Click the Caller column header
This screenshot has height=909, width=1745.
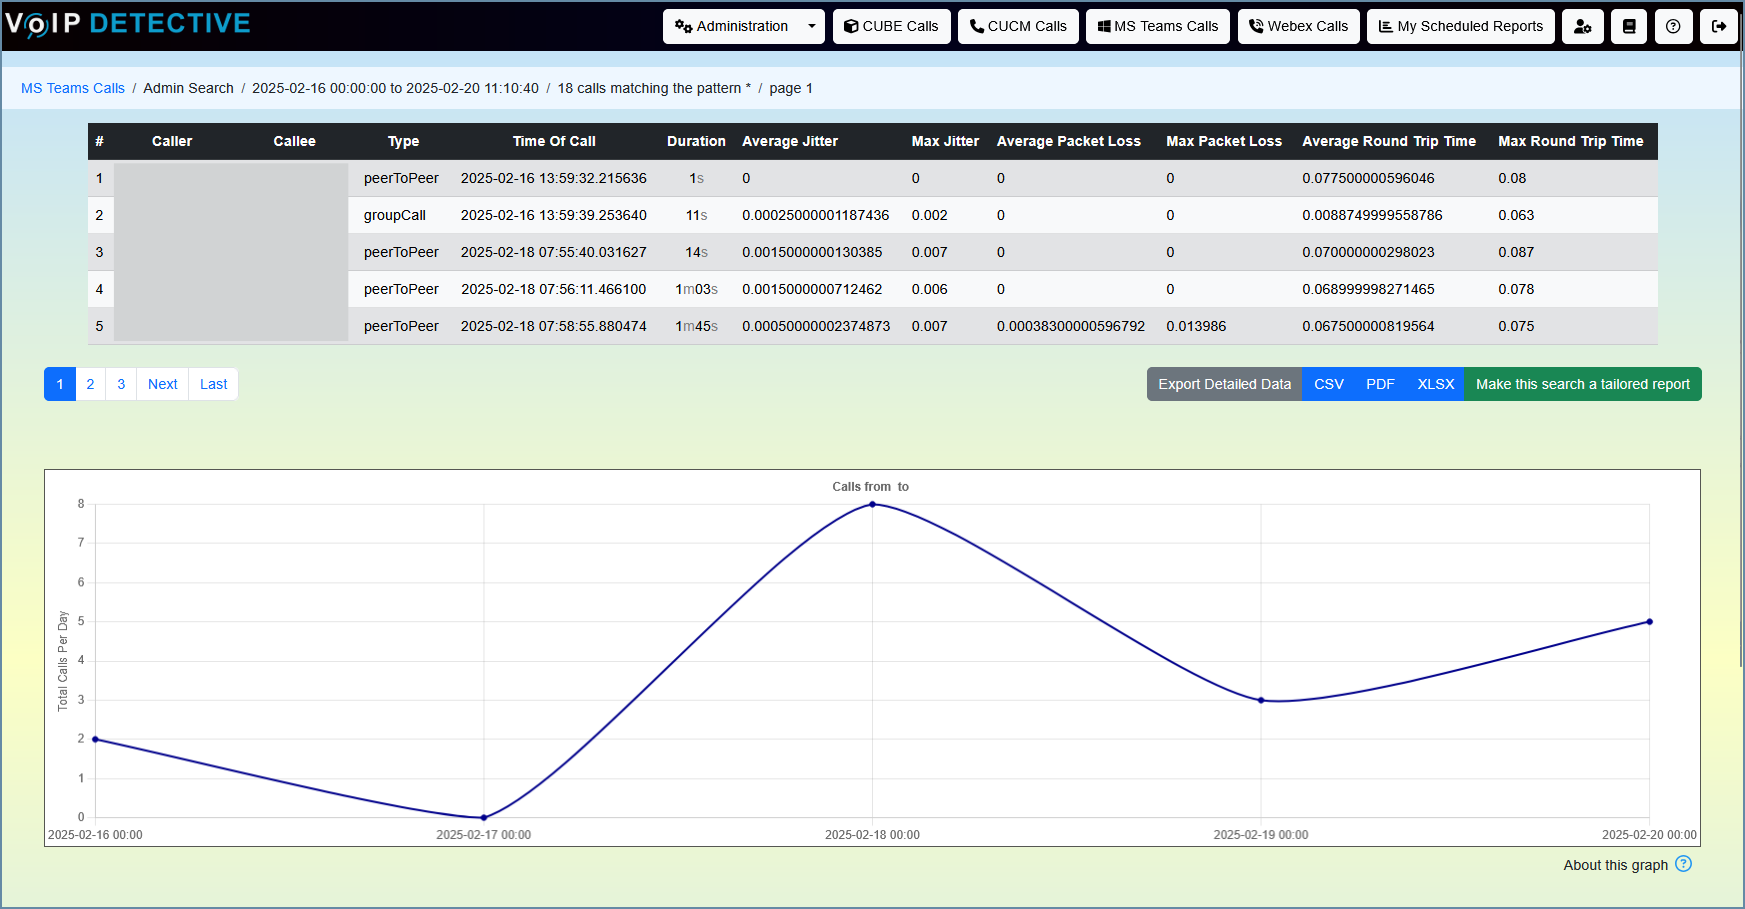(x=172, y=141)
